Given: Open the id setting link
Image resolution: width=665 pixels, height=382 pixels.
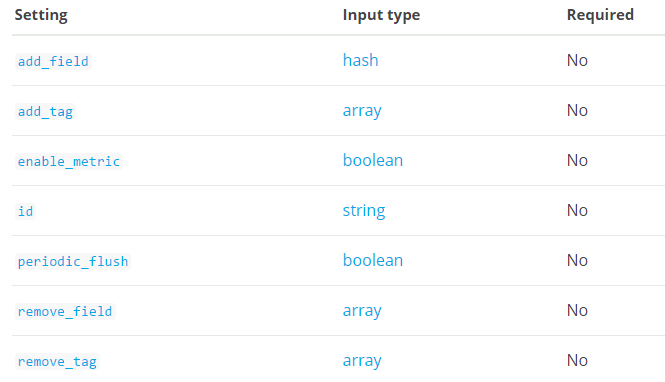Looking at the screenshot, I should pos(25,211).
